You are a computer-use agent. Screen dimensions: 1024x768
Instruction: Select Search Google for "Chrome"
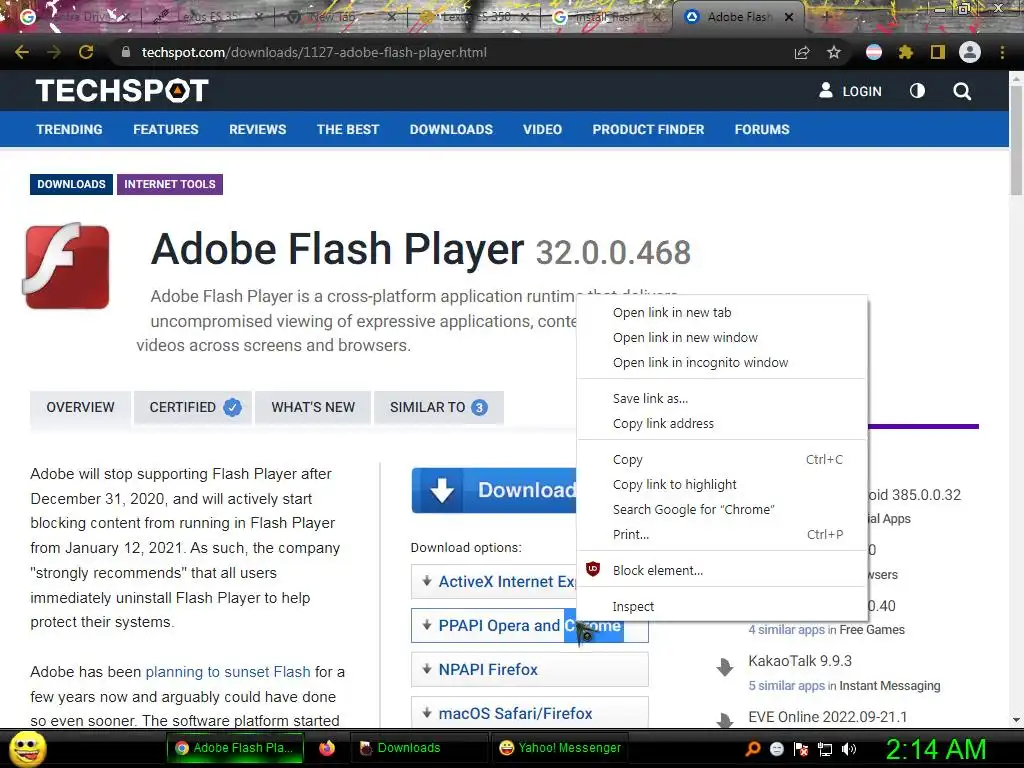pyautogui.click(x=722, y=509)
